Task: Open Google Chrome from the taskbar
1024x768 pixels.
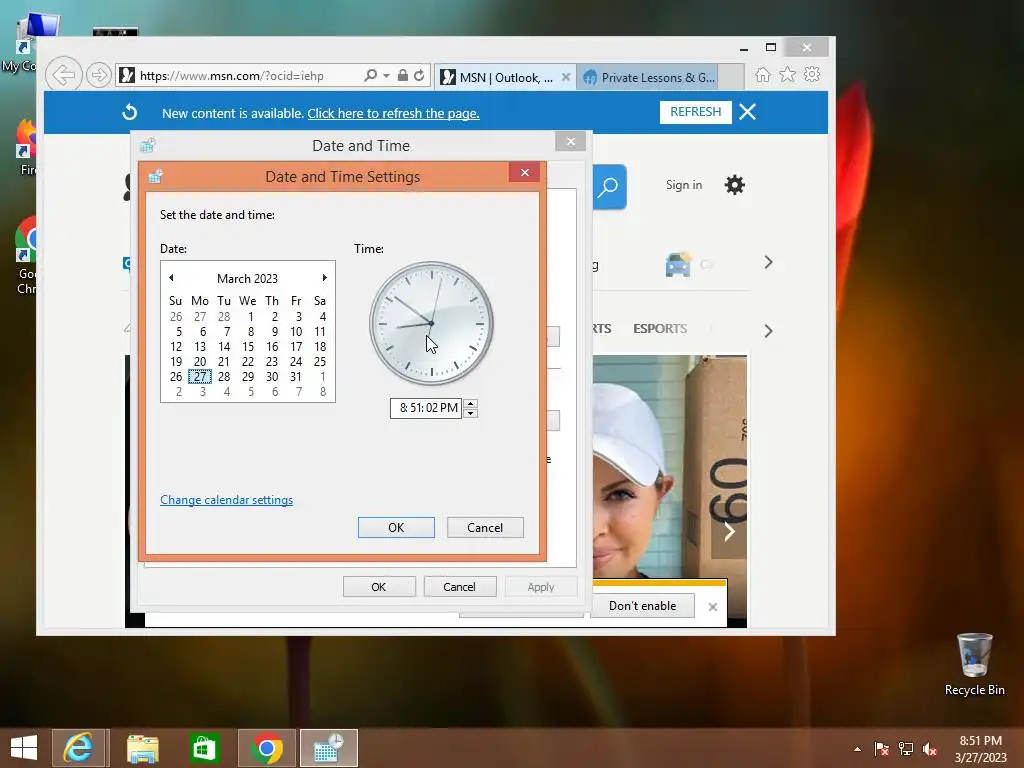Action: [266, 748]
